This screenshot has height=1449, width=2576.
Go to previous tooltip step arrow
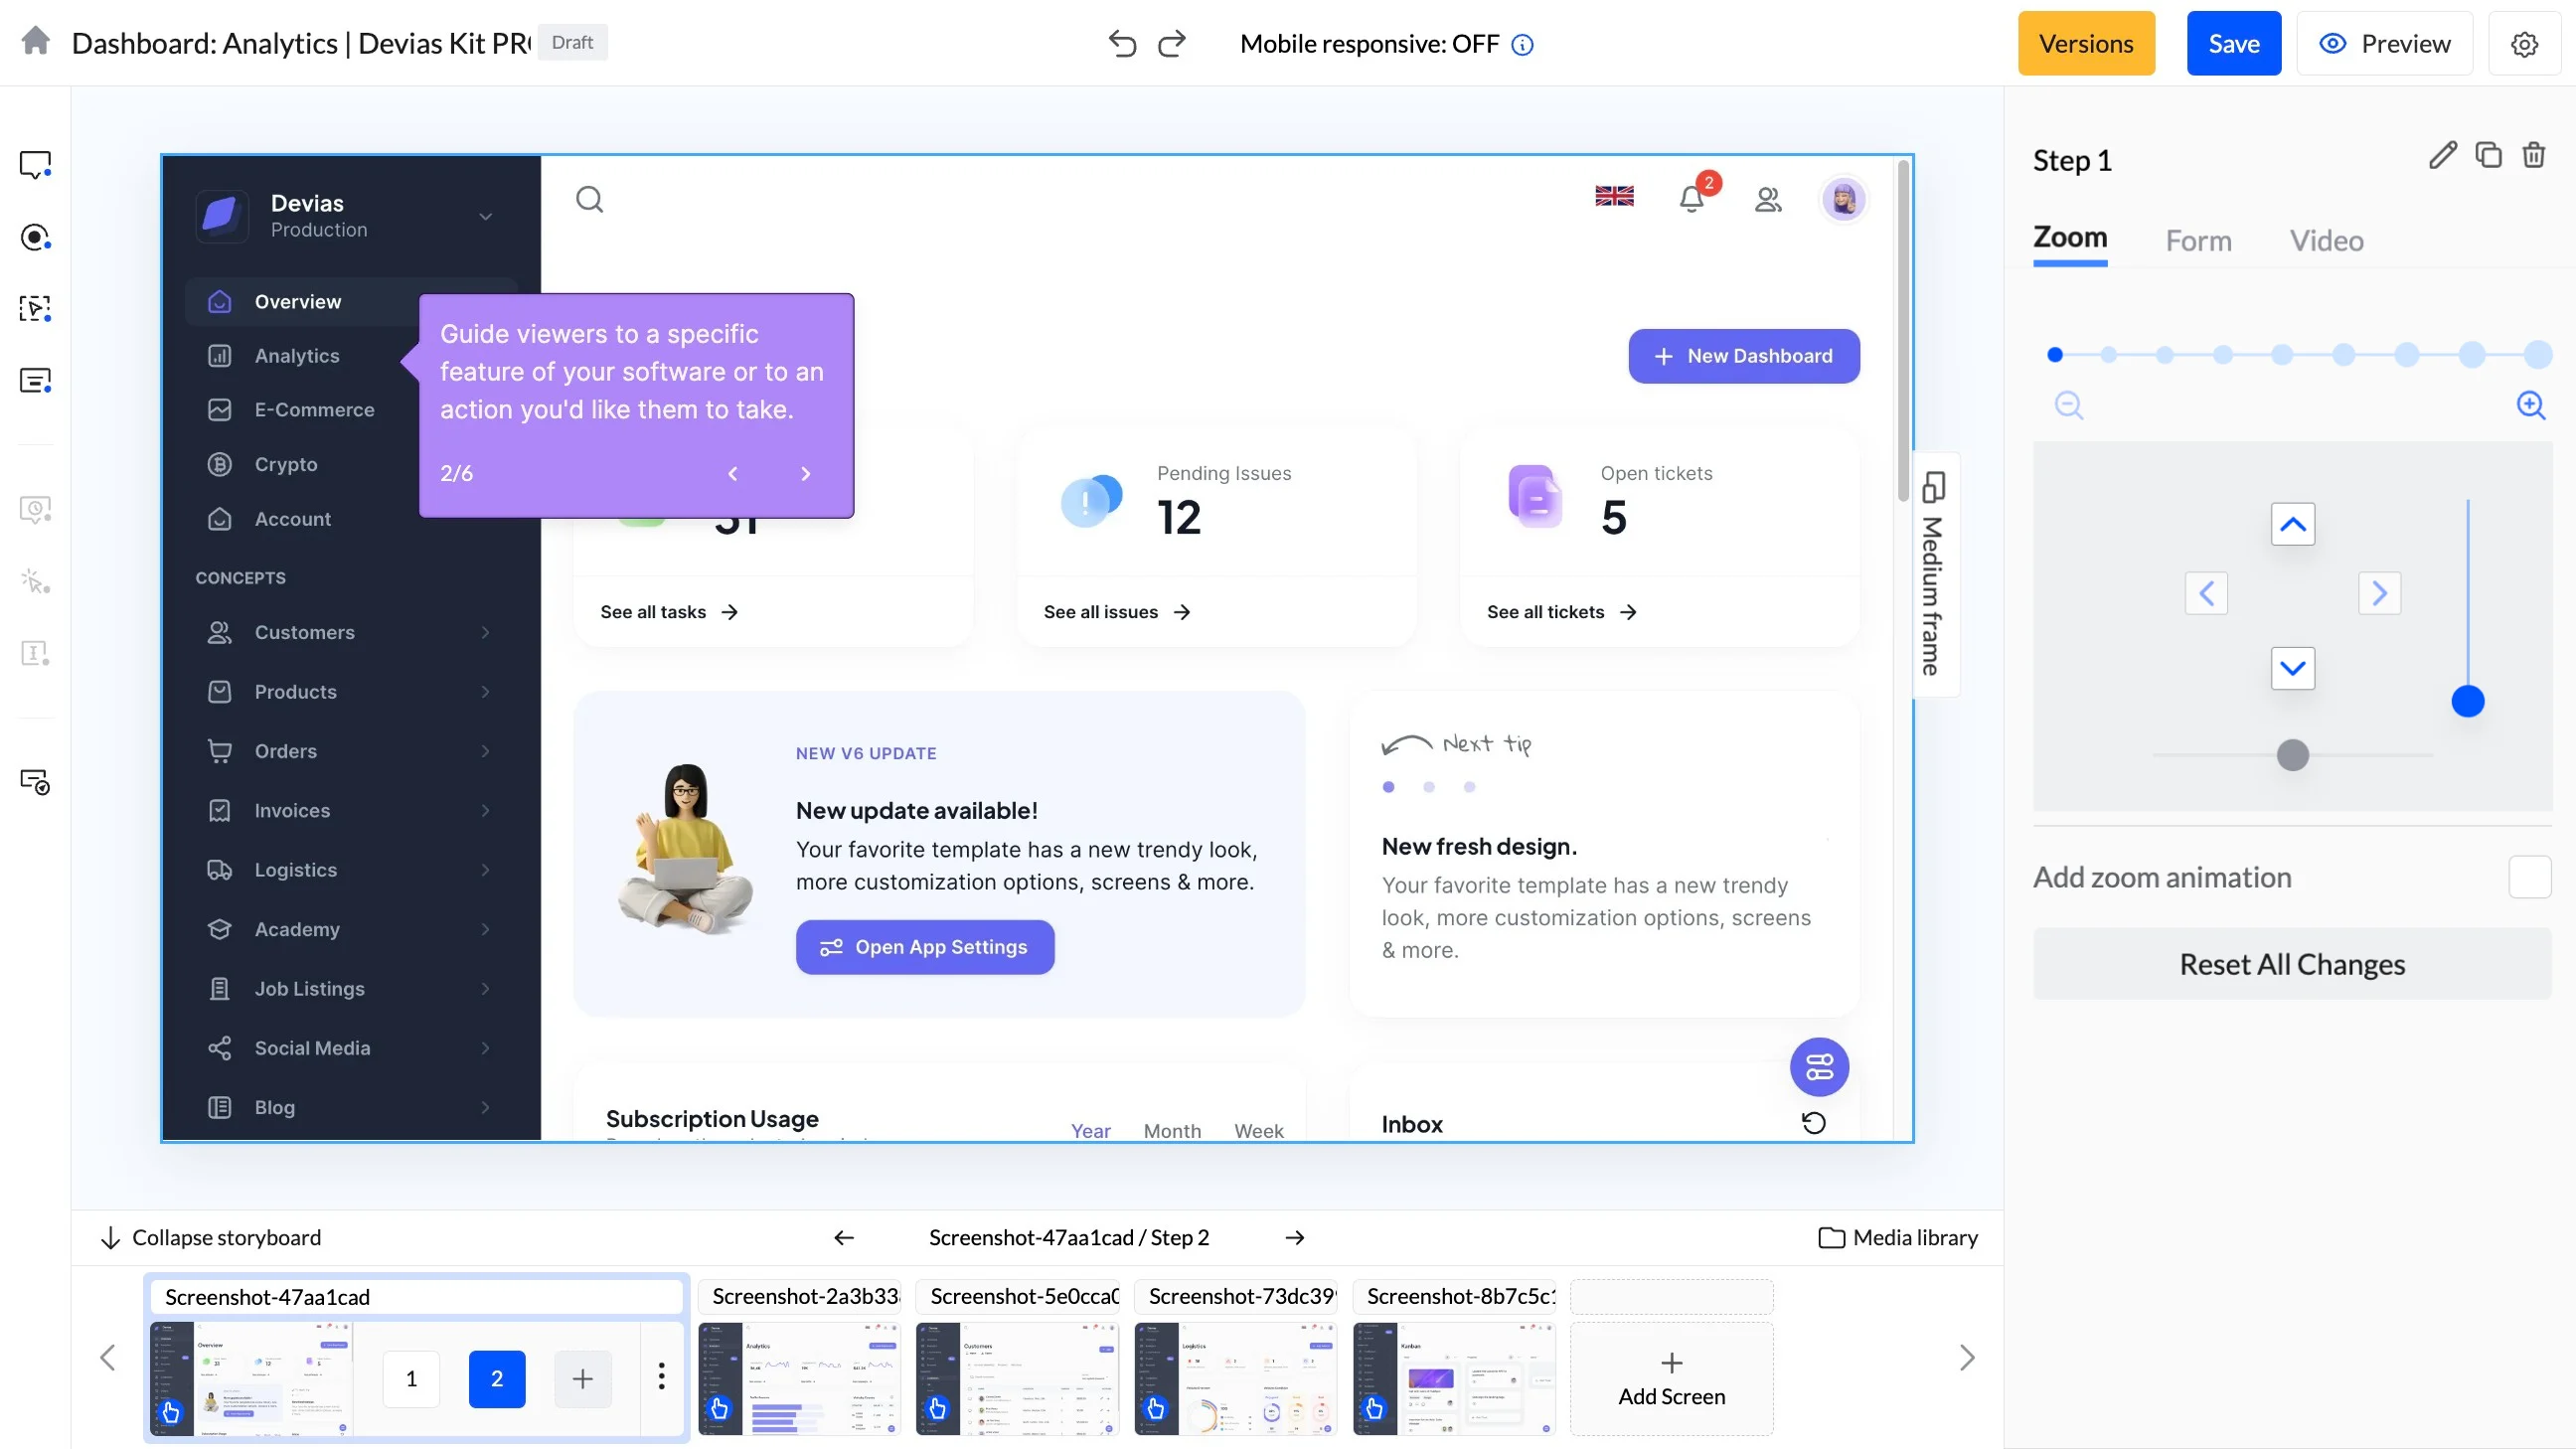(x=732, y=474)
